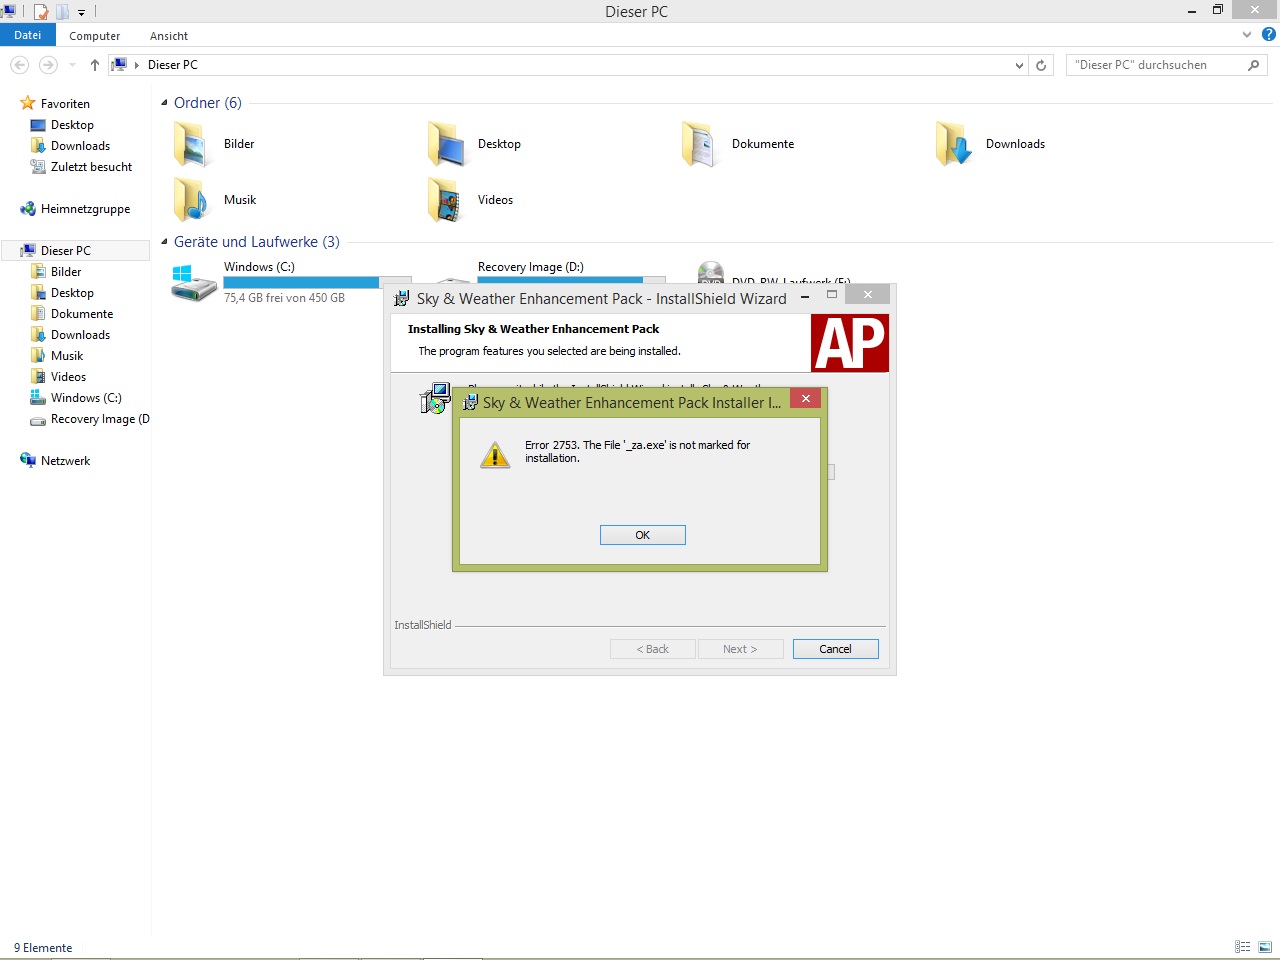Switch to large icons view in status bar

point(1264,947)
